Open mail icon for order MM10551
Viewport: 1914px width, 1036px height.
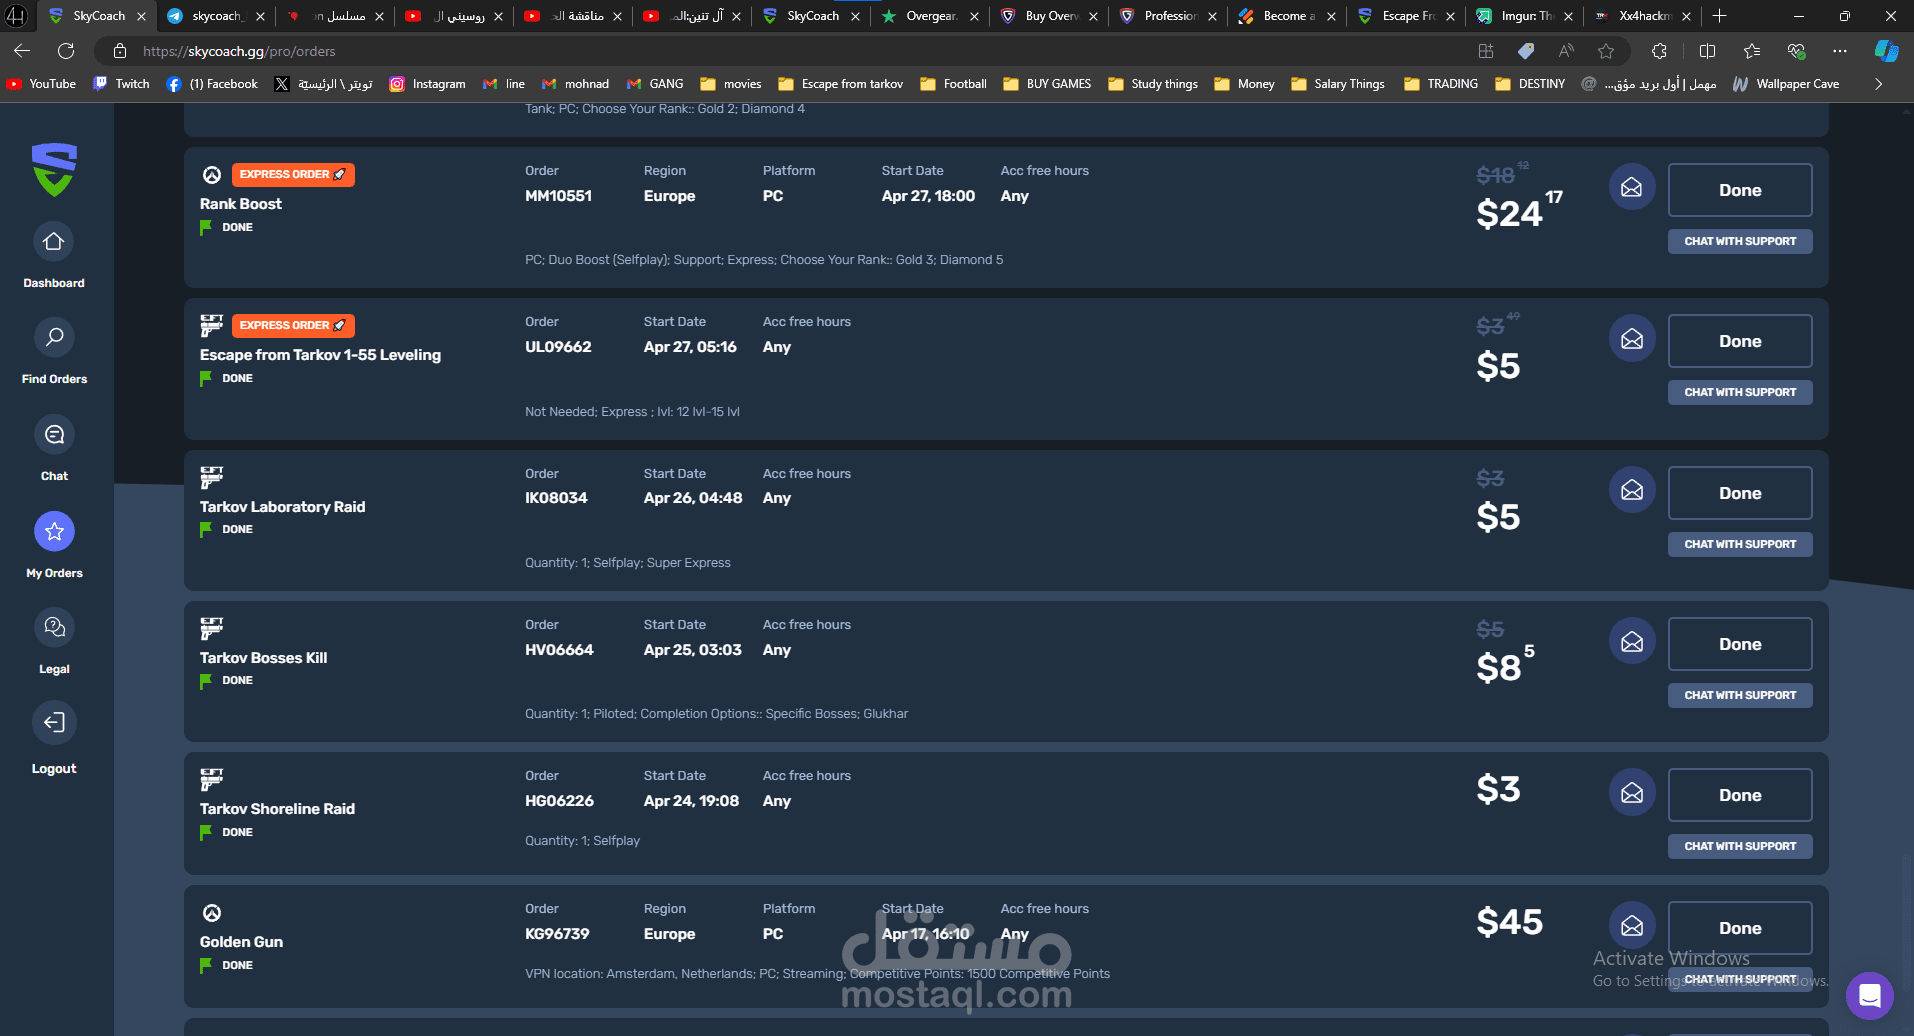pos(1632,188)
